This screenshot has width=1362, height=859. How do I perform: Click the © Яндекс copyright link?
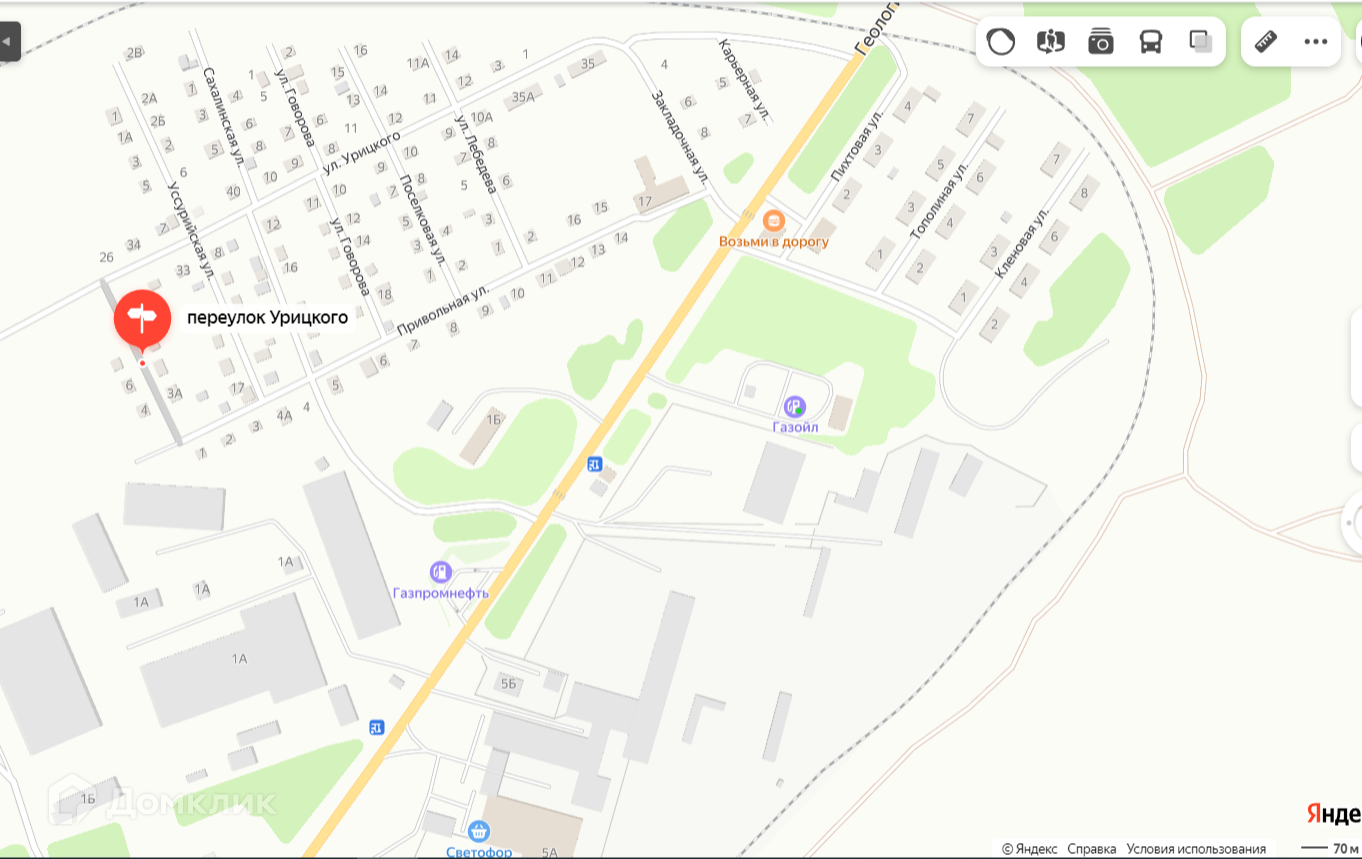[1030, 849]
